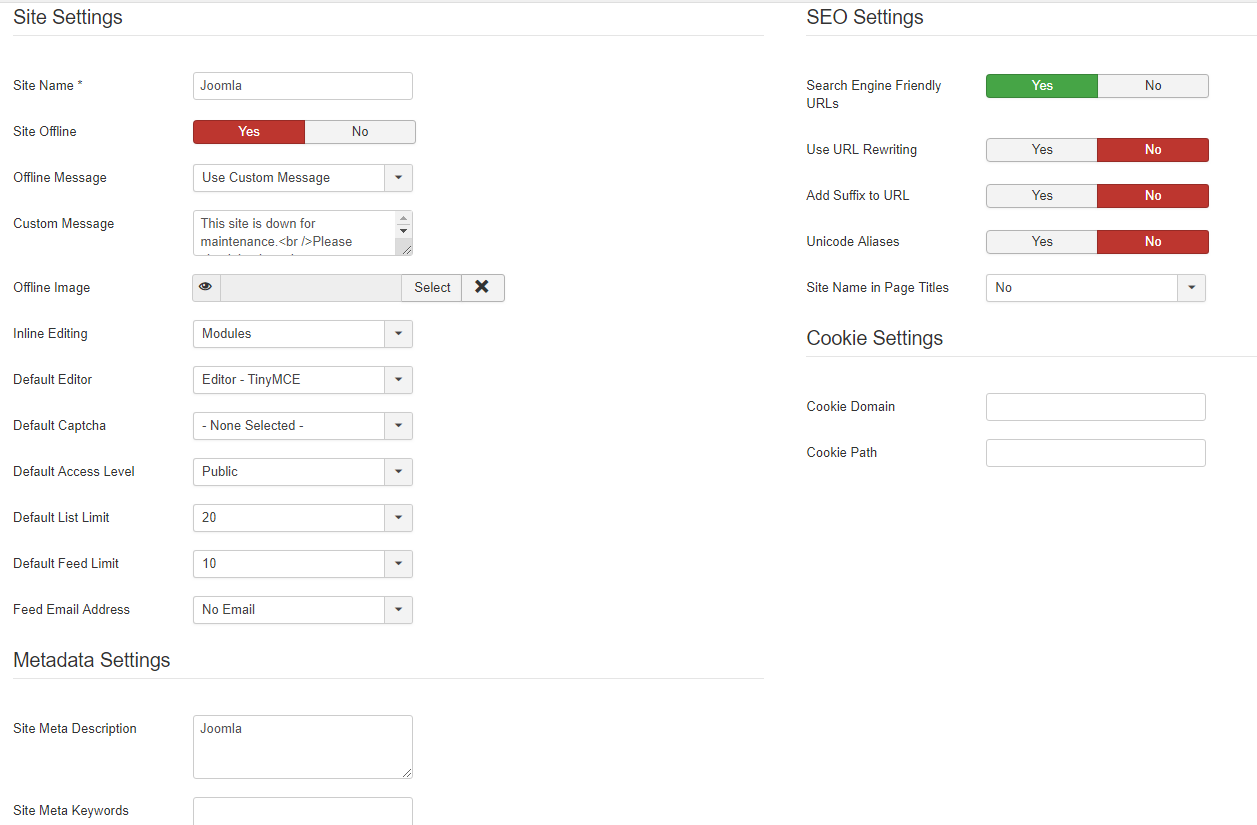The height and width of the screenshot is (825, 1257).
Task: Open the Inline Editing dropdown
Action: pyautogui.click(x=302, y=334)
